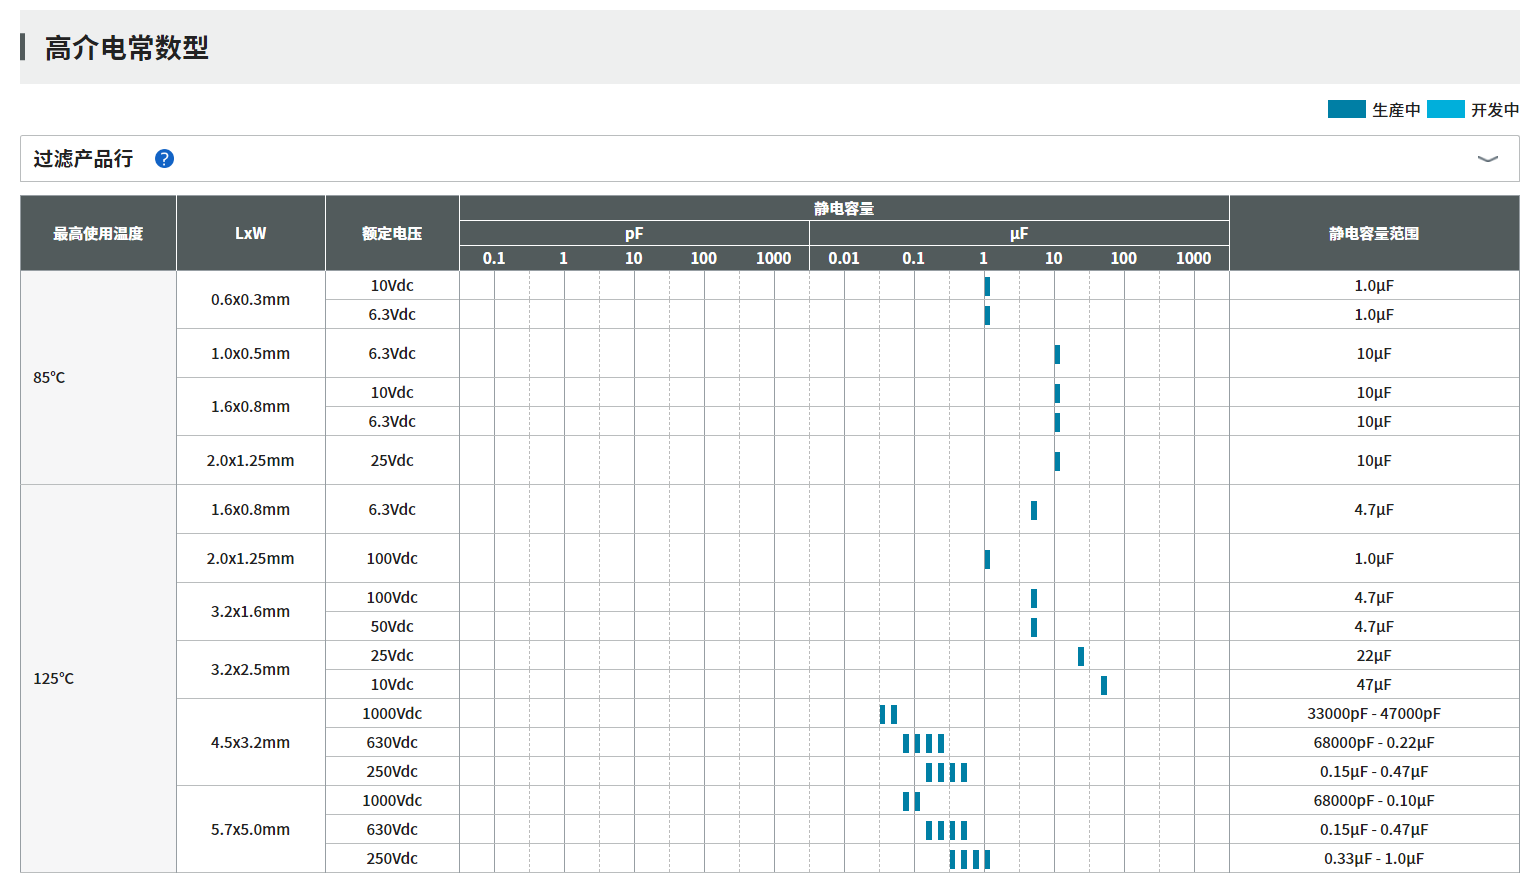Select the bar marker in the 1.0x0.5mm 6.3Vdc row
Screen dimensions: 1529x887
click(x=1057, y=354)
